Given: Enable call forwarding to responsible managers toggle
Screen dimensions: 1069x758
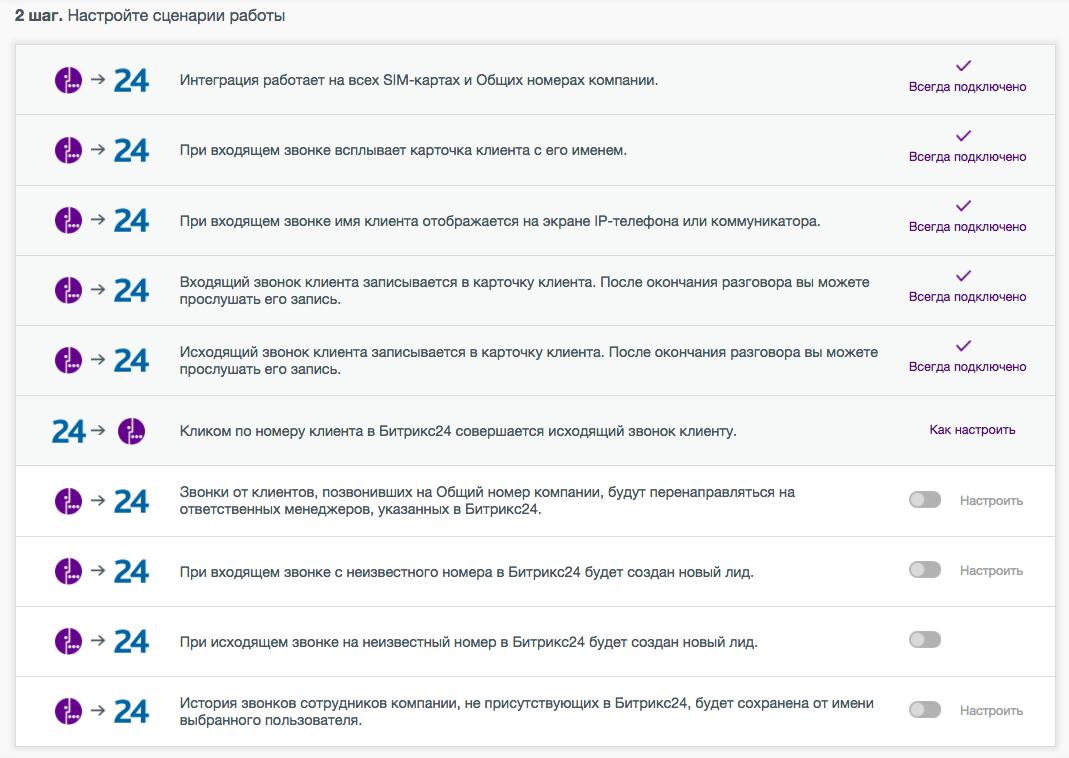Looking at the screenshot, I should [x=925, y=500].
